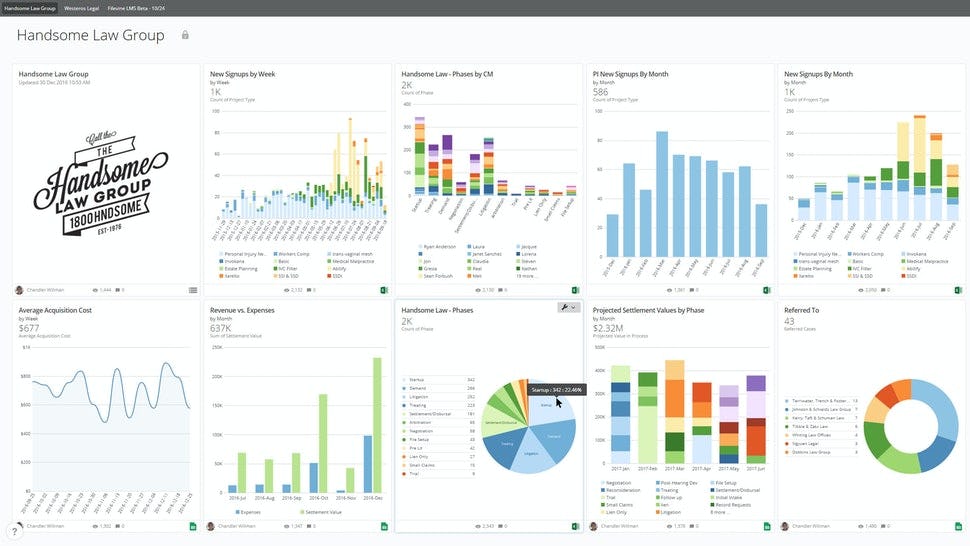
Task: Open the PI New Signups By Month card title
Action: (630, 74)
